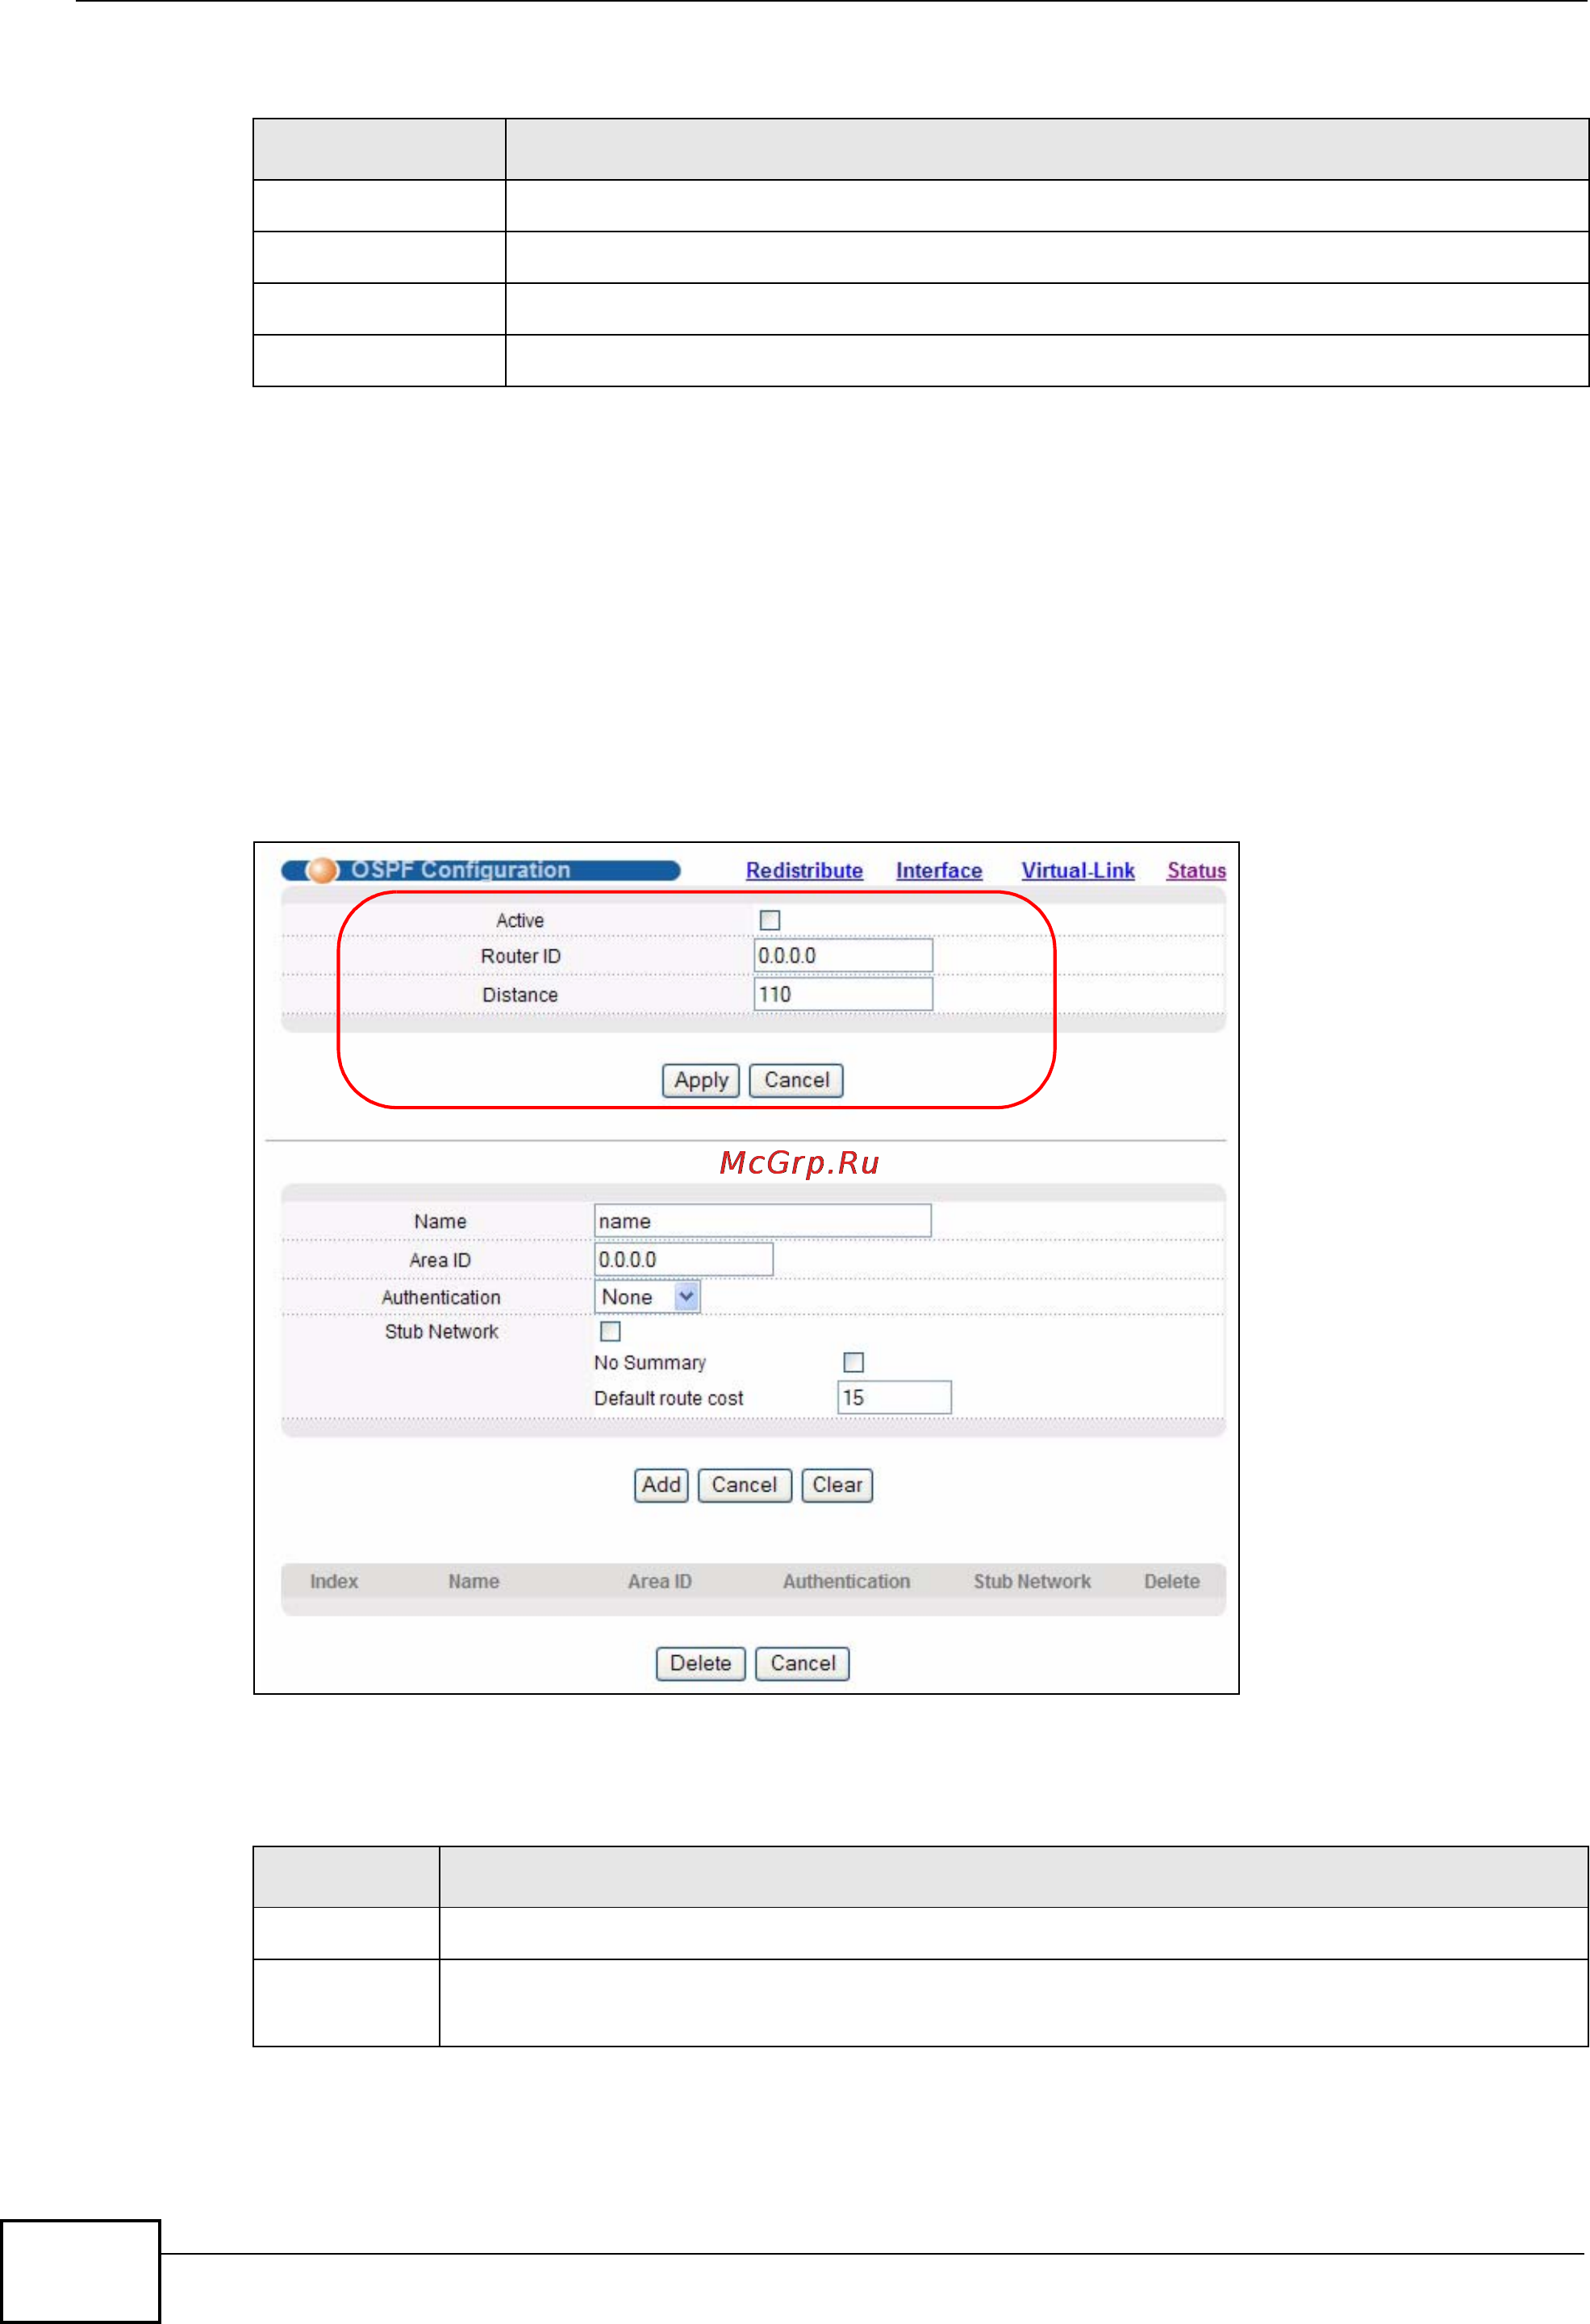Click the Stub Network column header

pyautogui.click(x=1032, y=1581)
